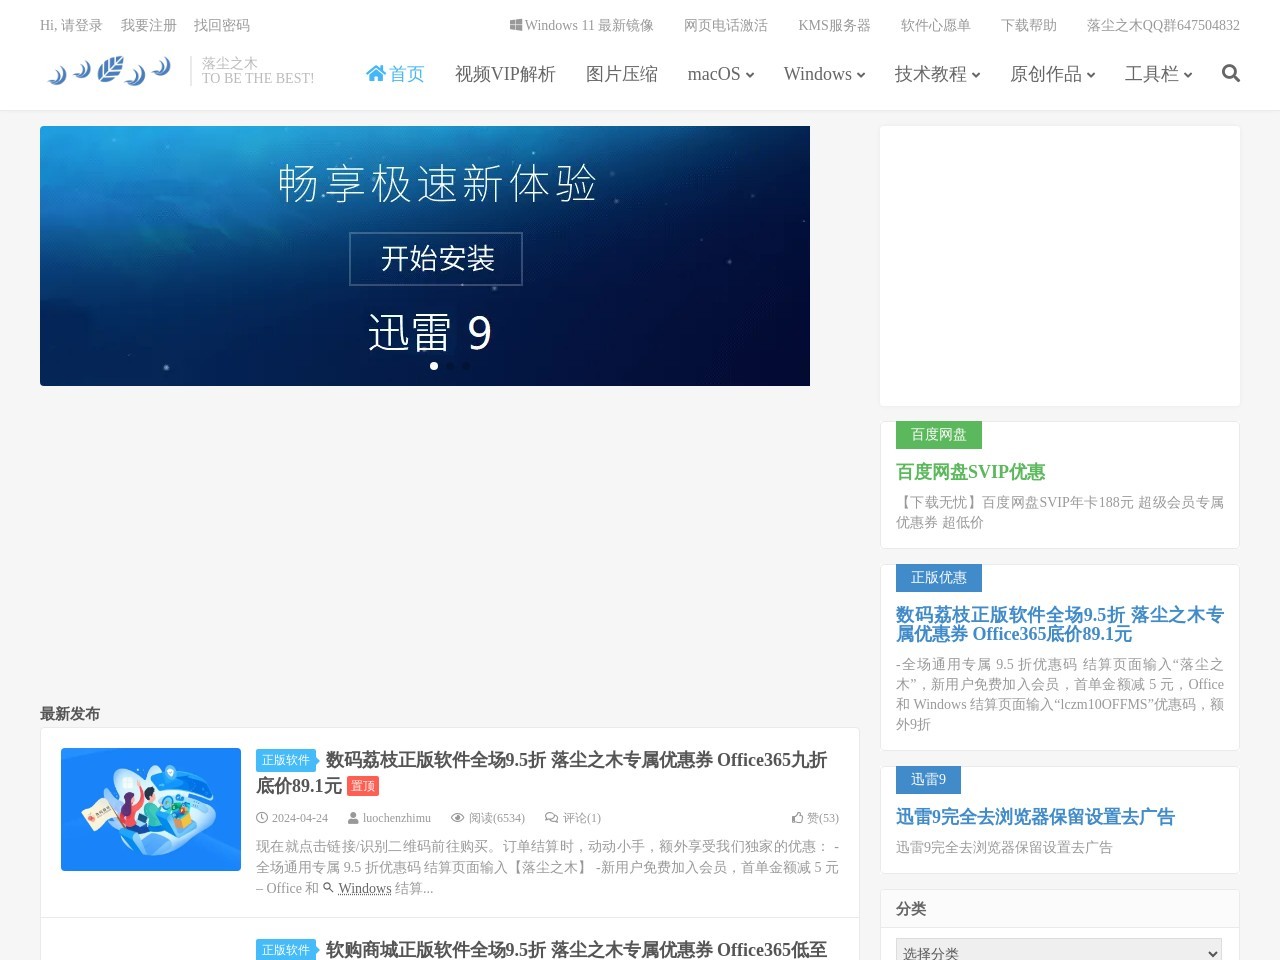
Task: Click the 开始安装 button in banner
Action: pyautogui.click(x=436, y=259)
